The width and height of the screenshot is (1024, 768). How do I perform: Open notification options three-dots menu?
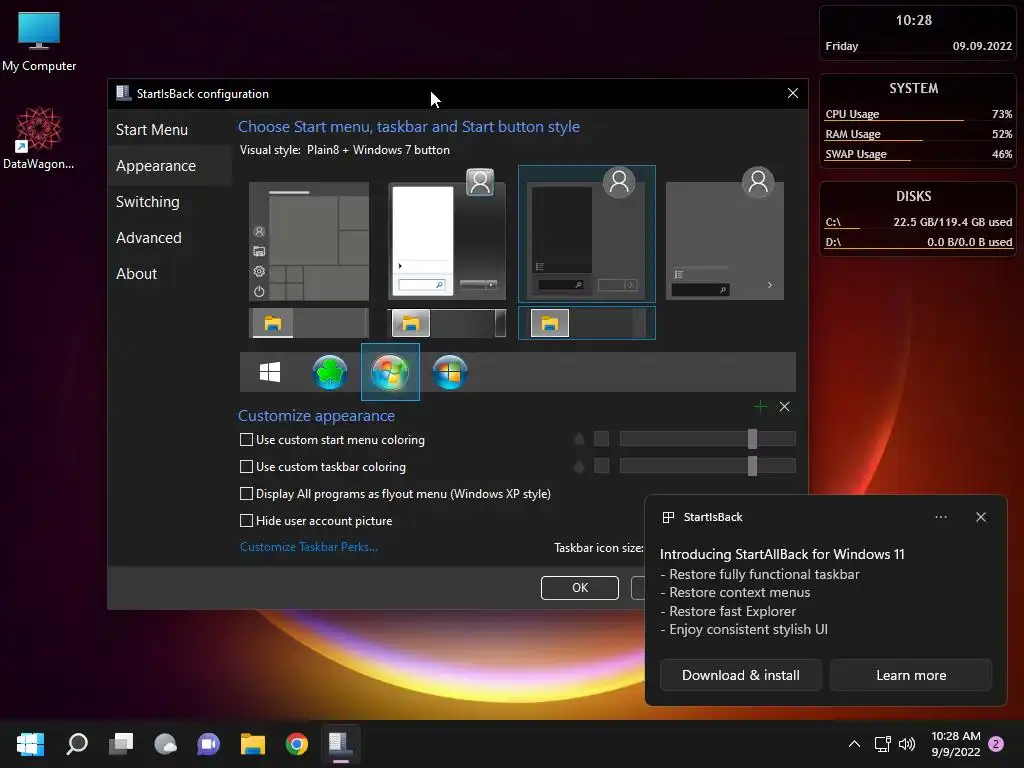pos(940,517)
